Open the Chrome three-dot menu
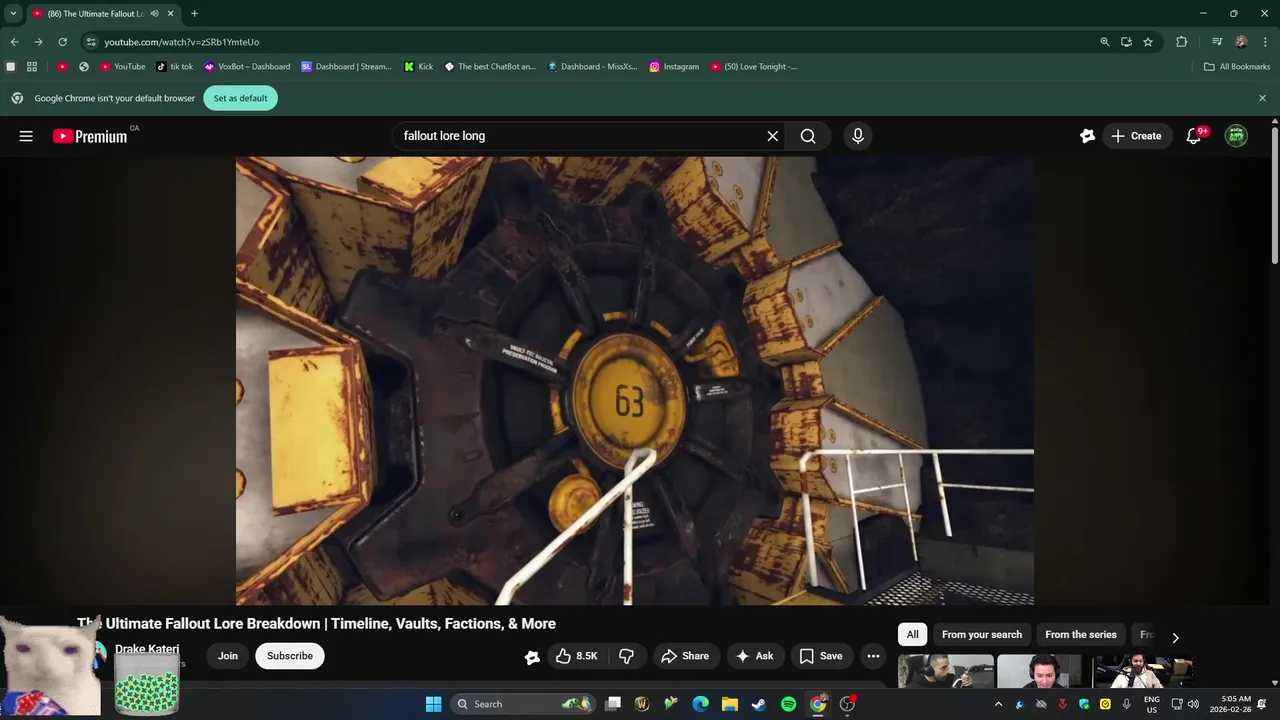The image size is (1280, 720). click(1265, 42)
